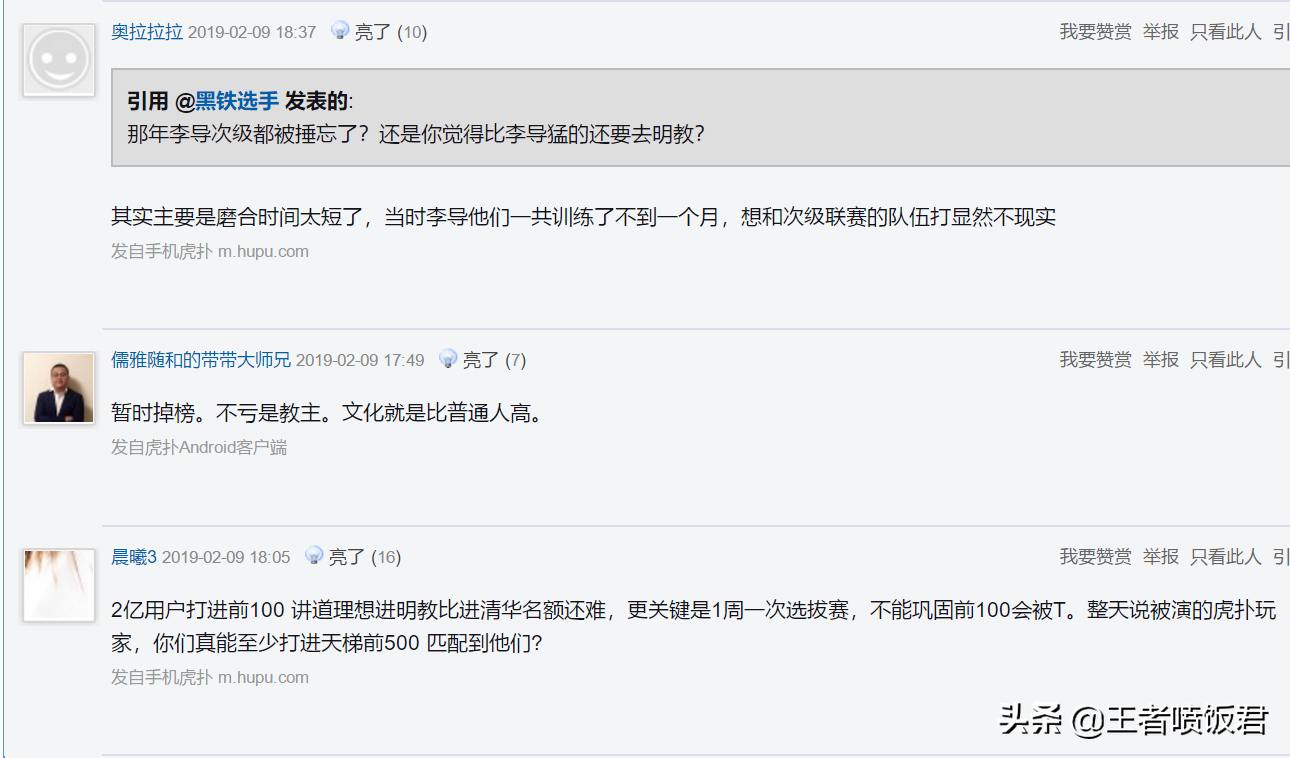Quote 奥拉拉拉's post using the 引 control
This screenshot has height=758, width=1290.
[1281, 31]
